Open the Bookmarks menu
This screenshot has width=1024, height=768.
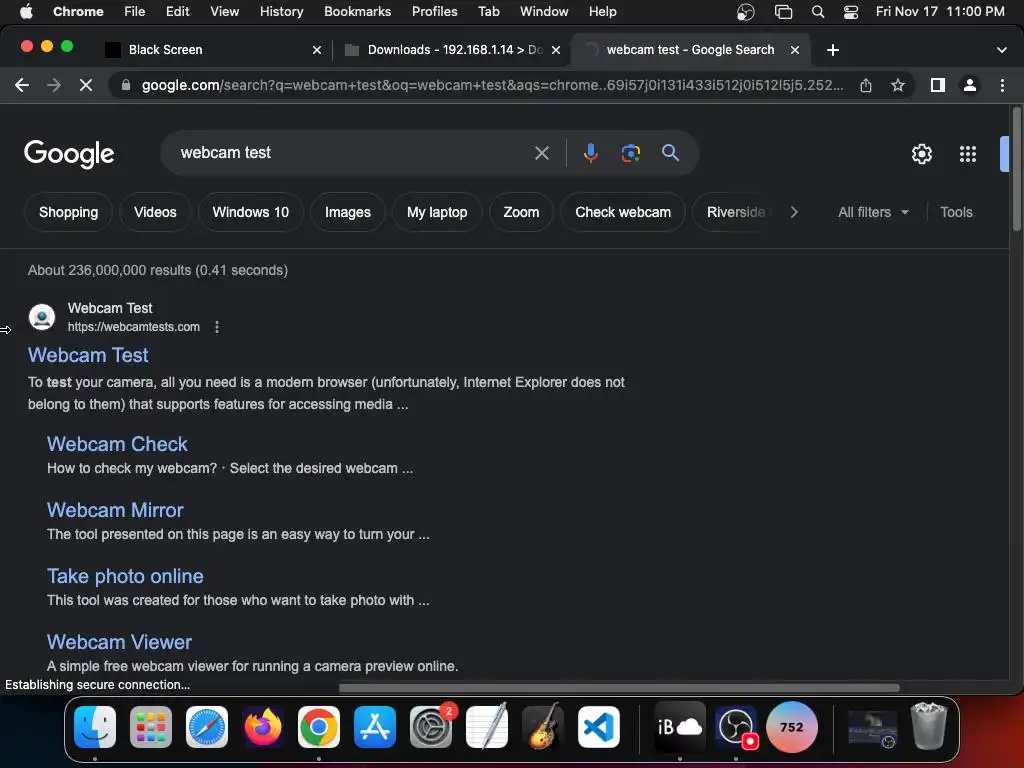(x=357, y=12)
